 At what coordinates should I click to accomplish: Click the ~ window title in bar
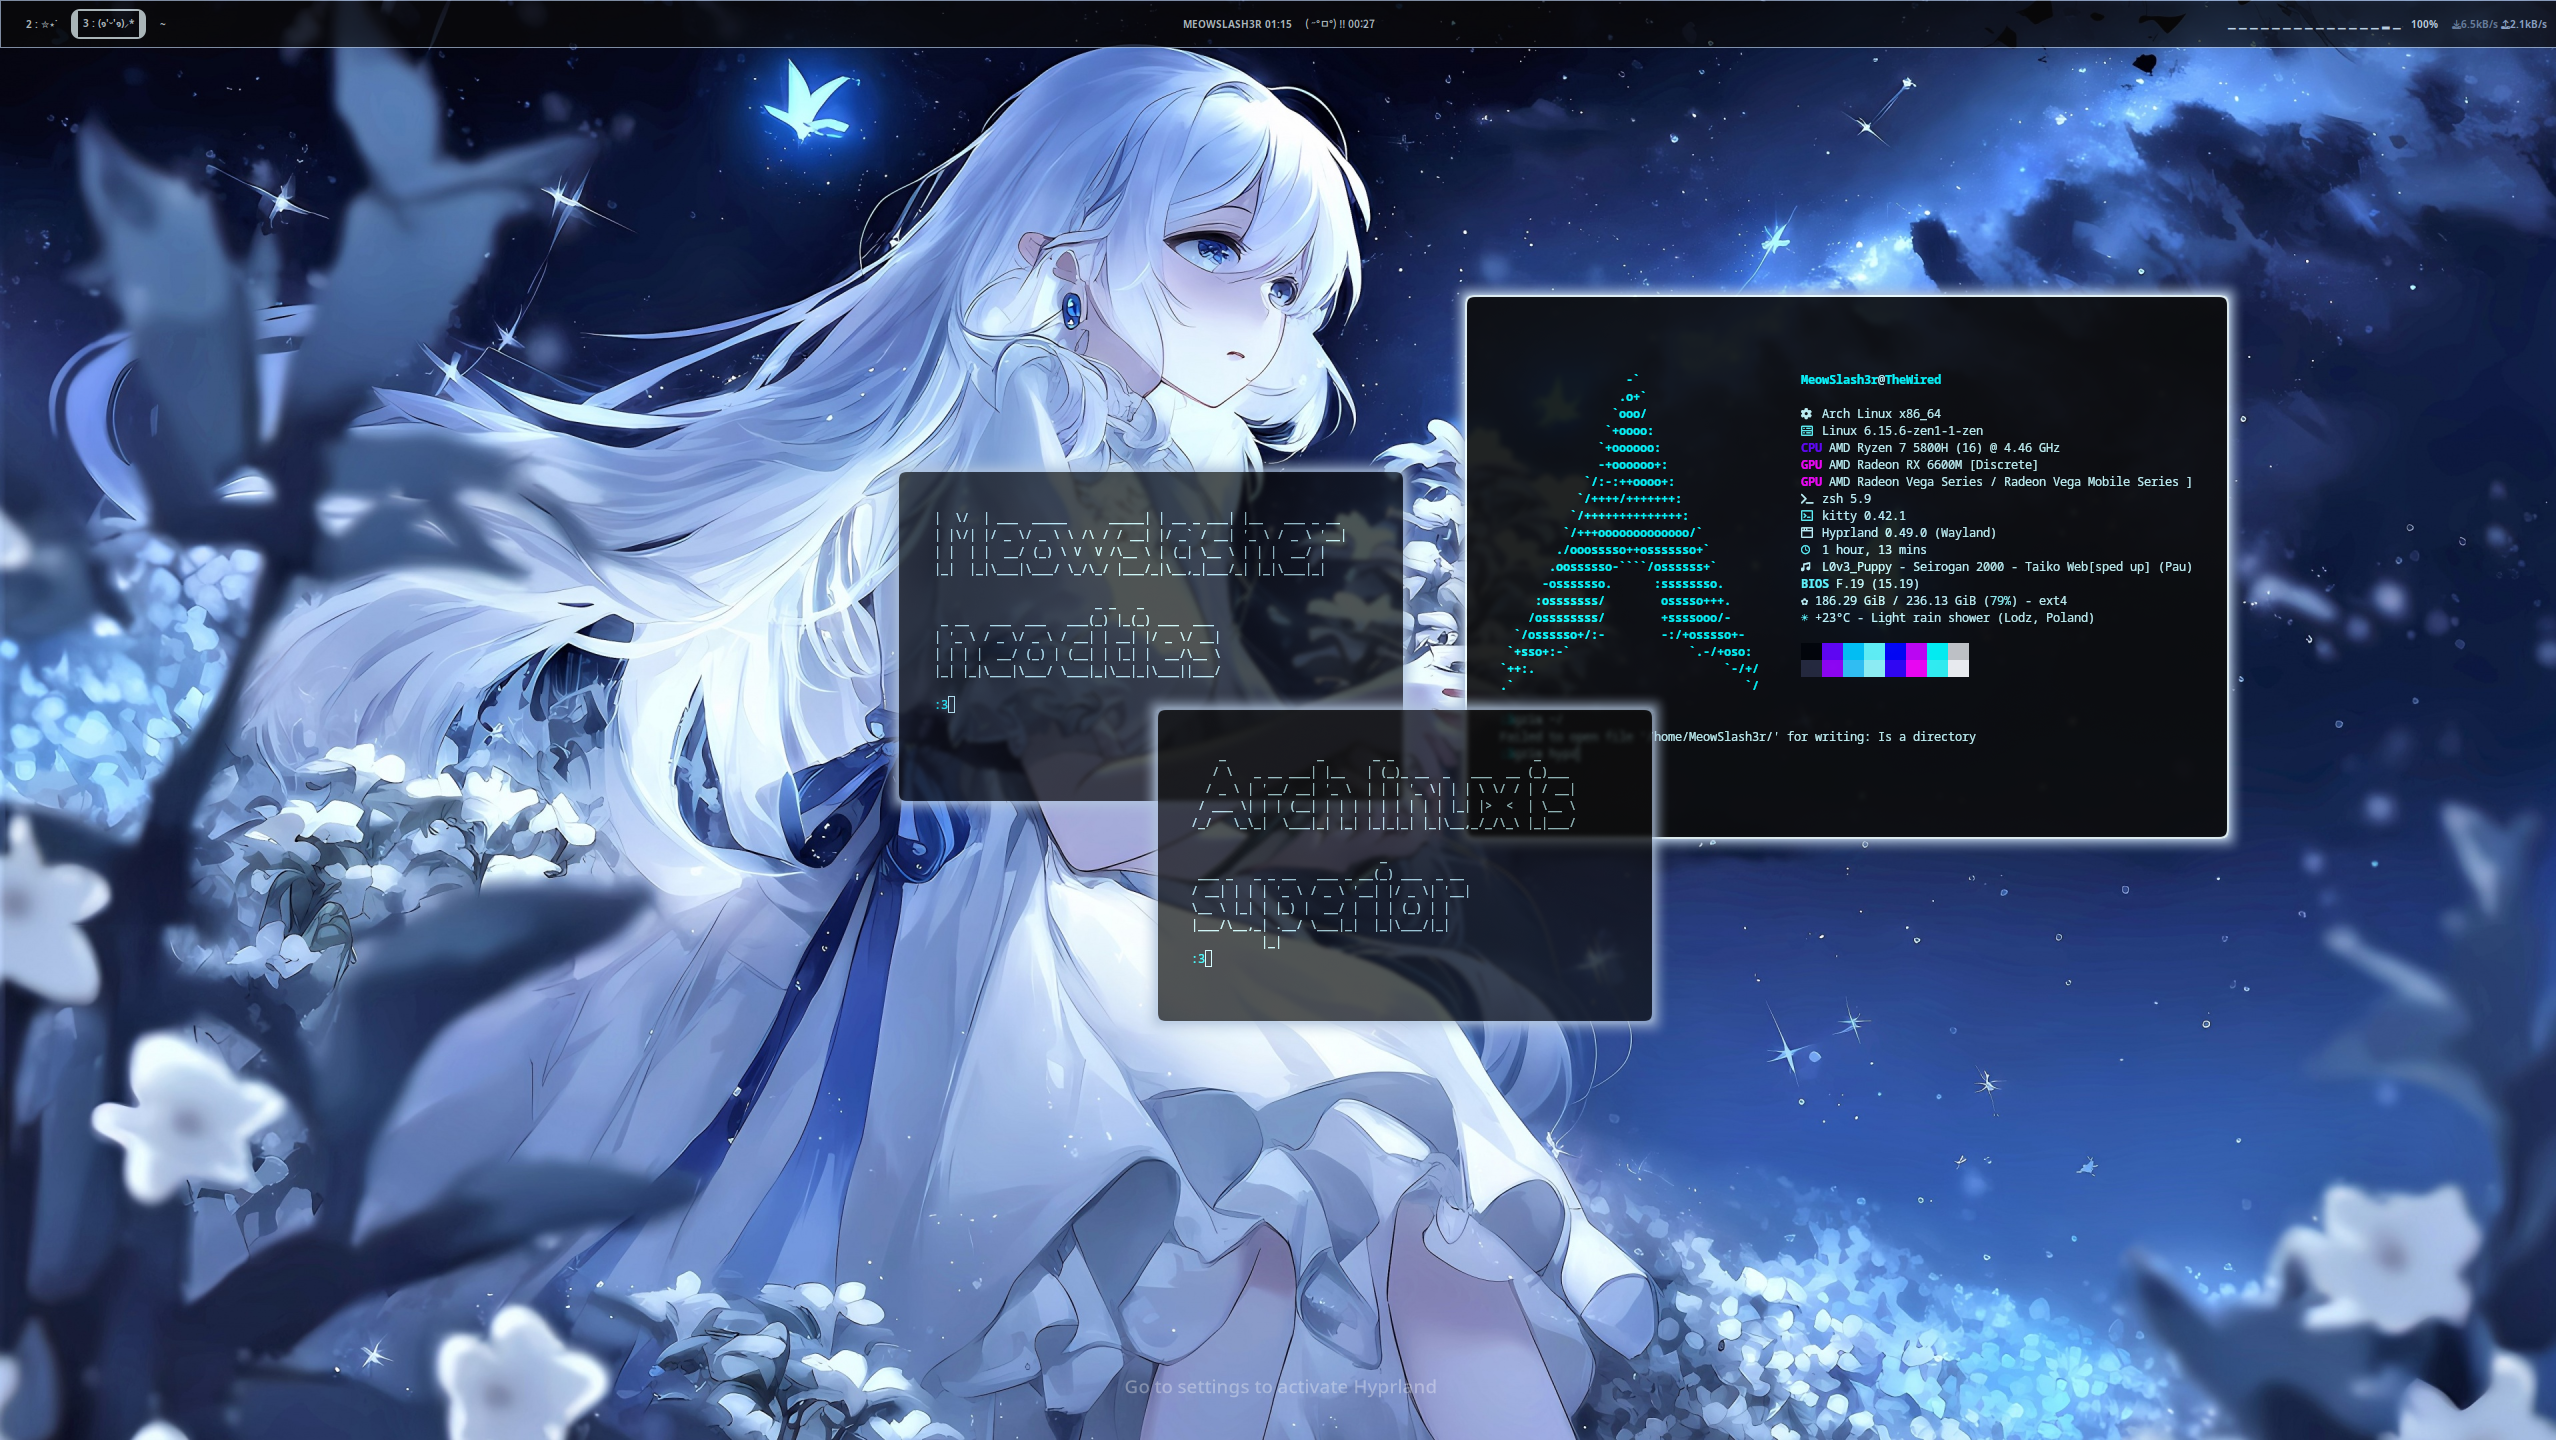162,24
